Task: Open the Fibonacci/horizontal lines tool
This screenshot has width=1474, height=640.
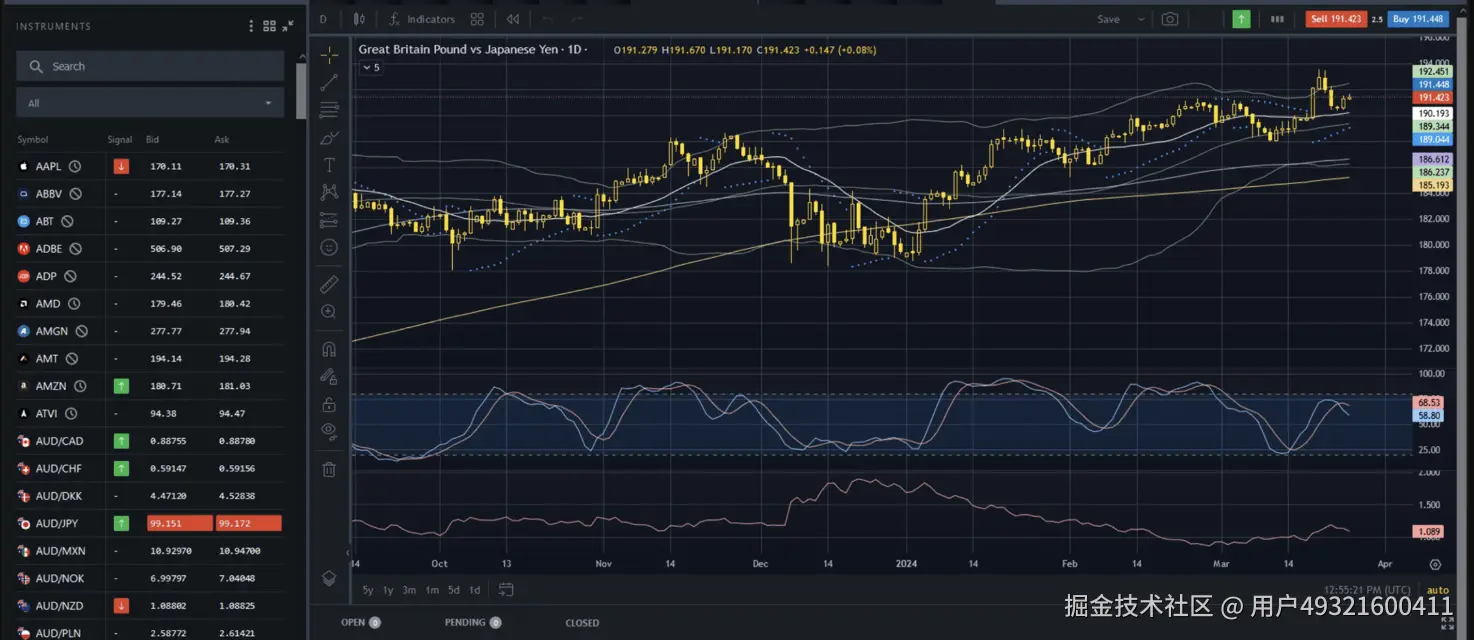Action: point(329,110)
